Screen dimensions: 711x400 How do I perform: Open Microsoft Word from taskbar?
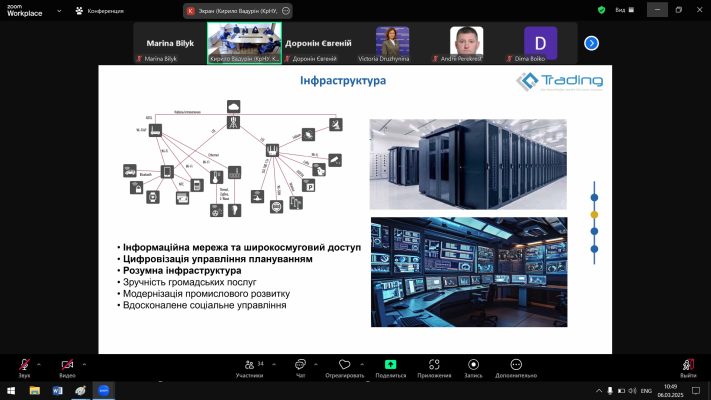(58, 390)
